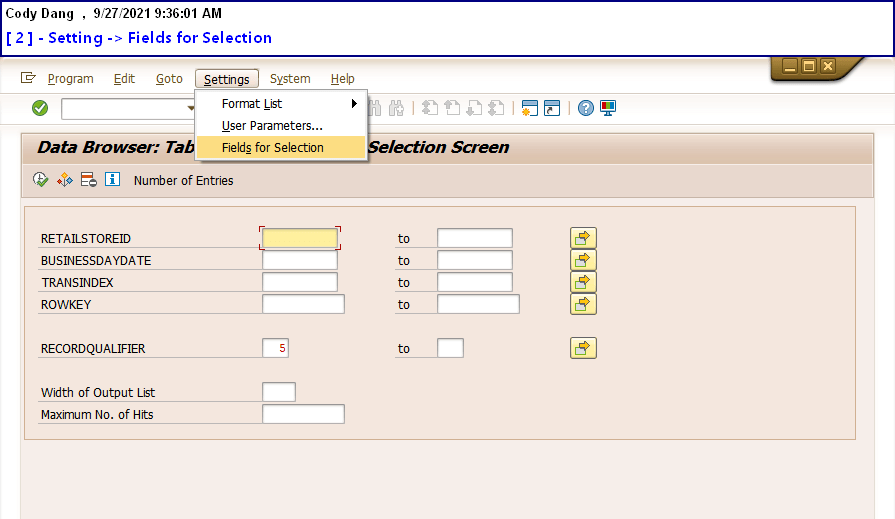Click the BUSINESSDAYDATE from-value field
This screenshot has height=519, width=895.
pyautogui.click(x=300, y=260)
